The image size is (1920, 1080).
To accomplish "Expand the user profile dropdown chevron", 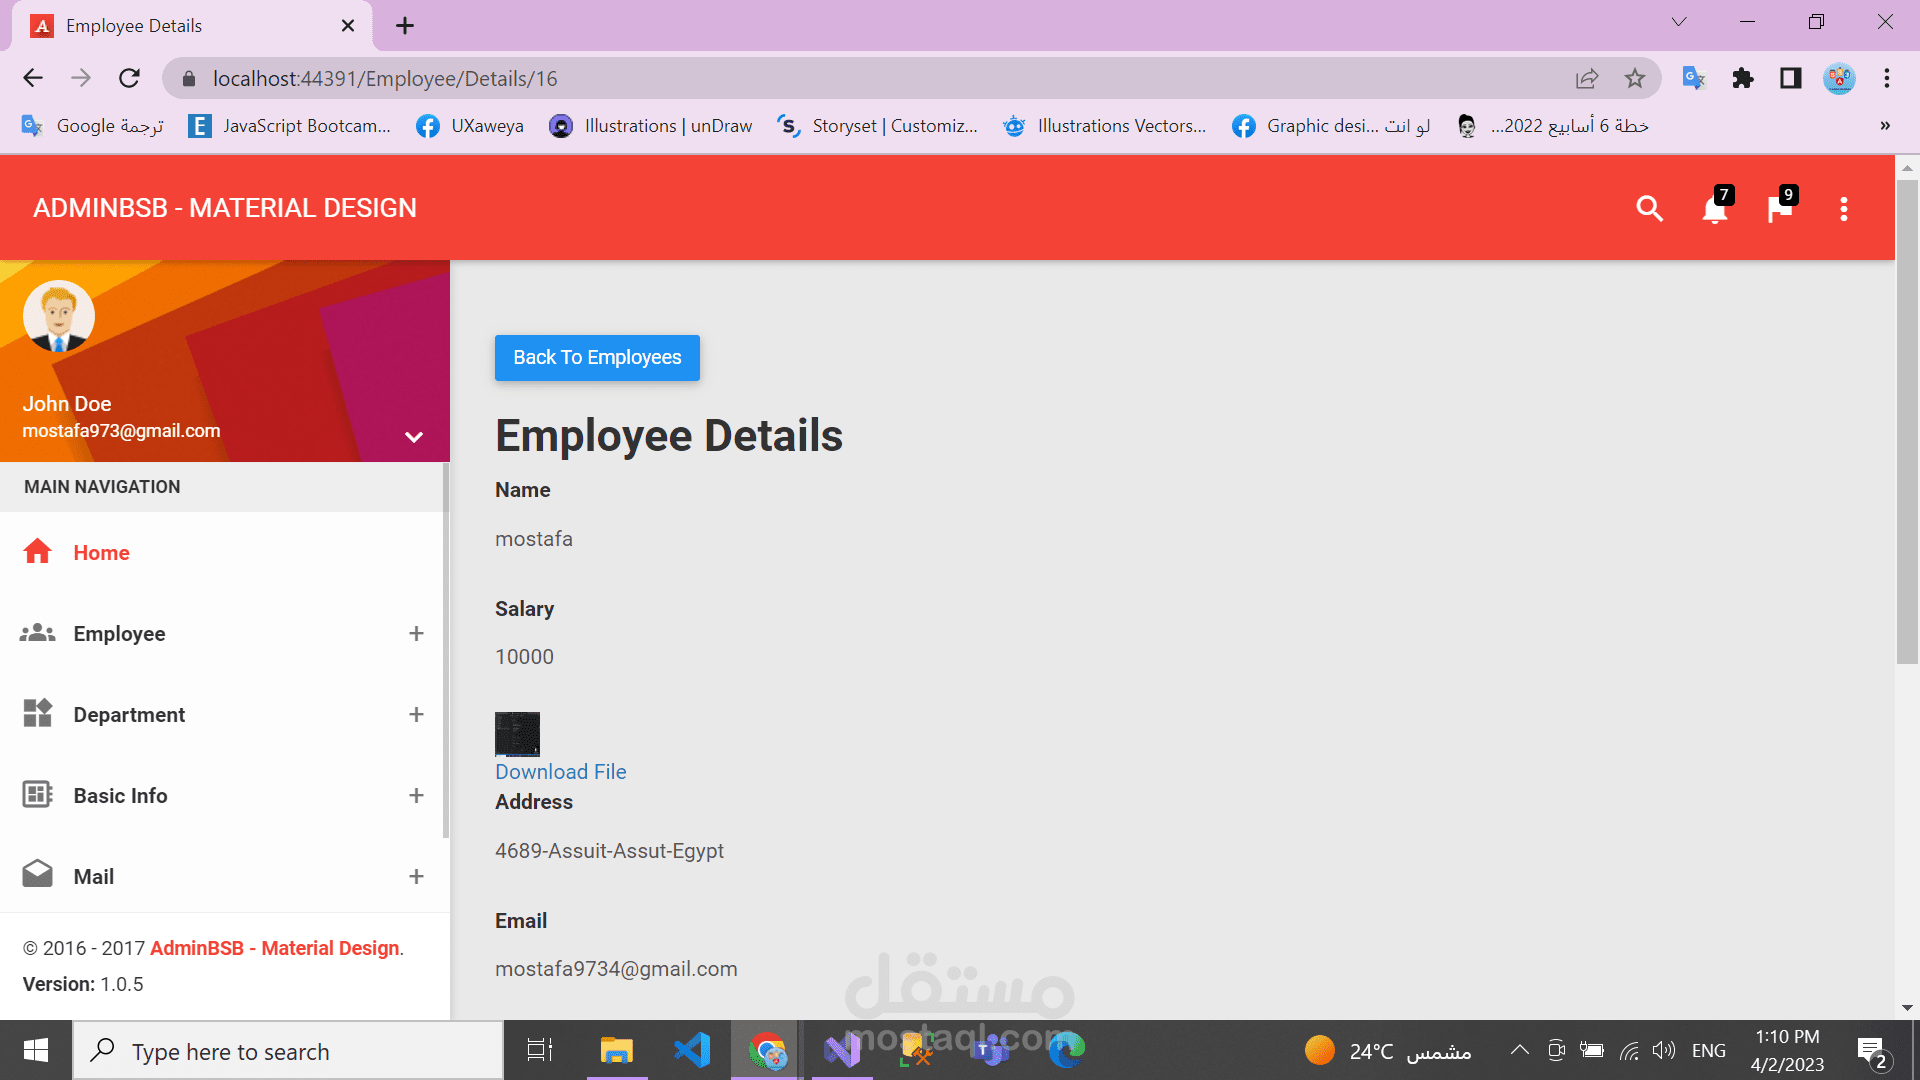I will tap(413, 437).
